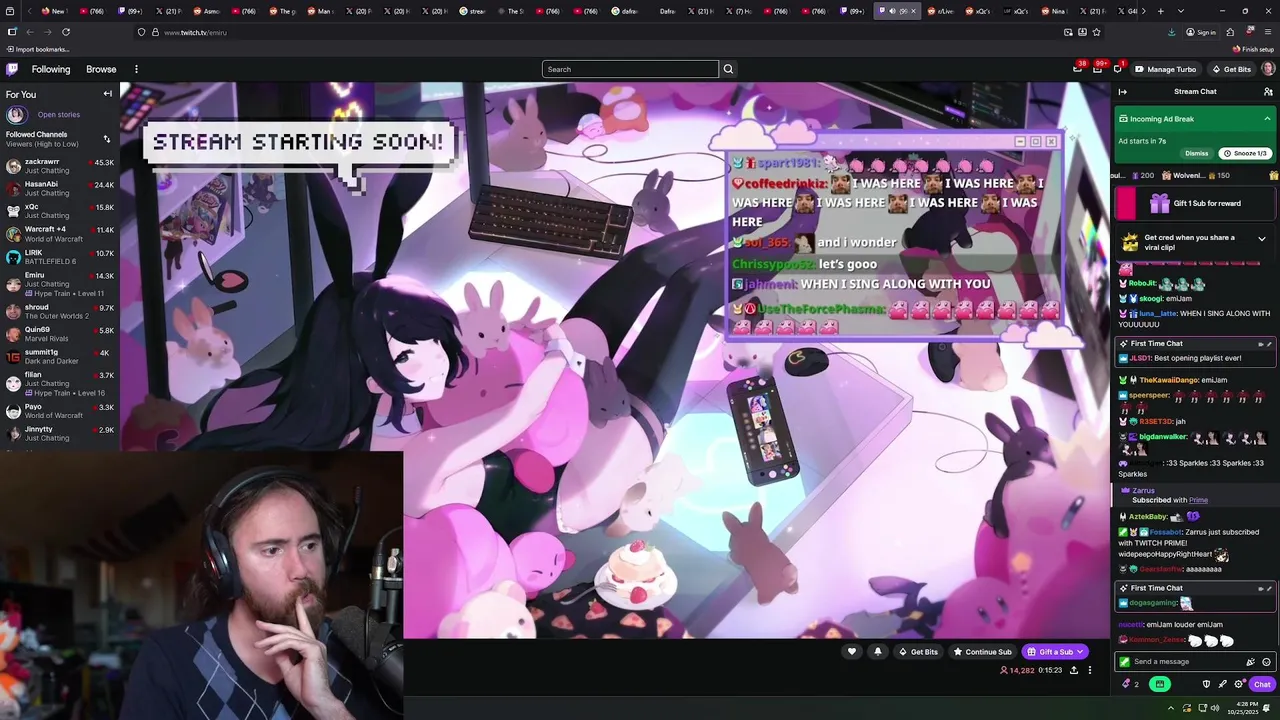Viewport: 1280px width, 720px height.
Task: Click inside the Twitch search field
Action: pyautogui.click(x=630, y=69)
